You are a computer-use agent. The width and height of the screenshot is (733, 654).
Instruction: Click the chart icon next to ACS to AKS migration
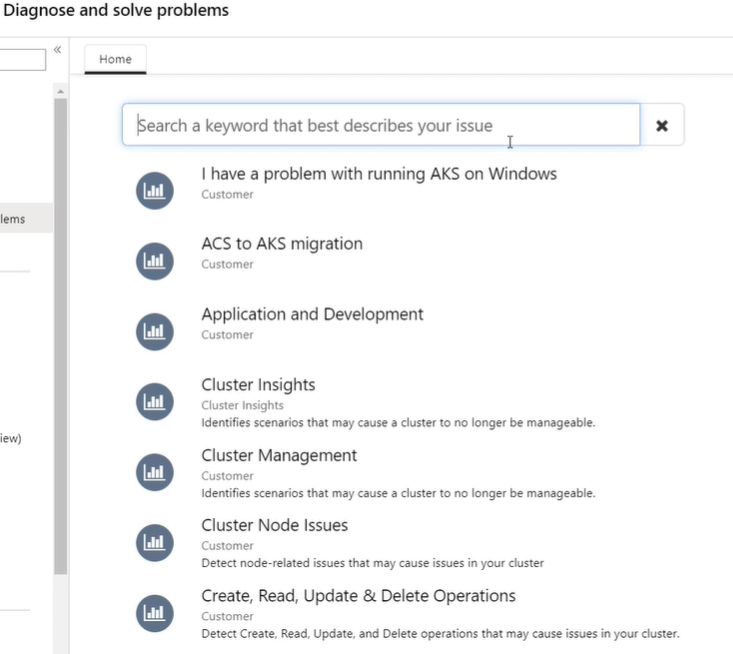(154, 261)
